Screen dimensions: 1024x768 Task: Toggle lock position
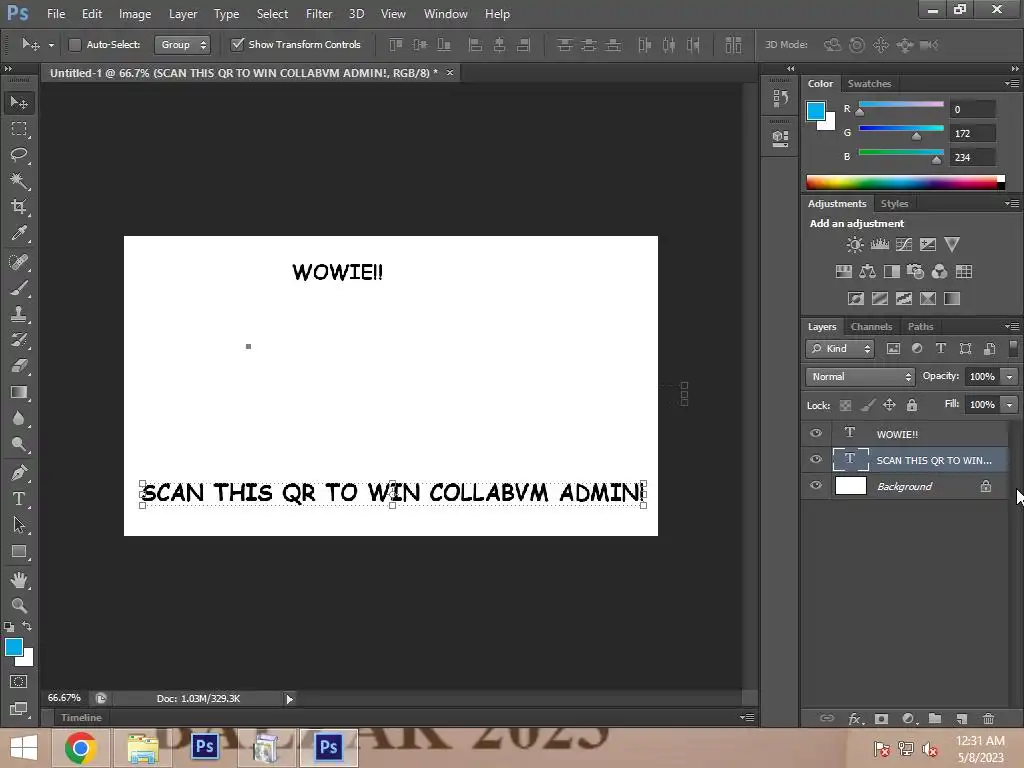[889, 406]
